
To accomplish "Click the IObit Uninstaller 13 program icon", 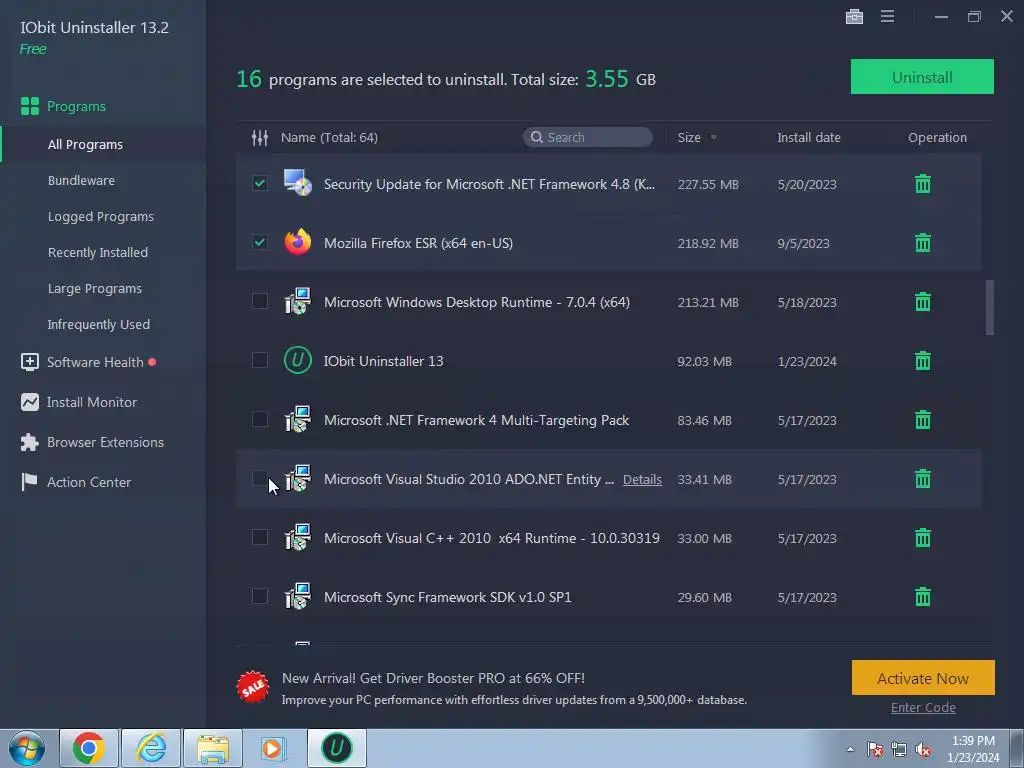I will [x=298, y=360].
